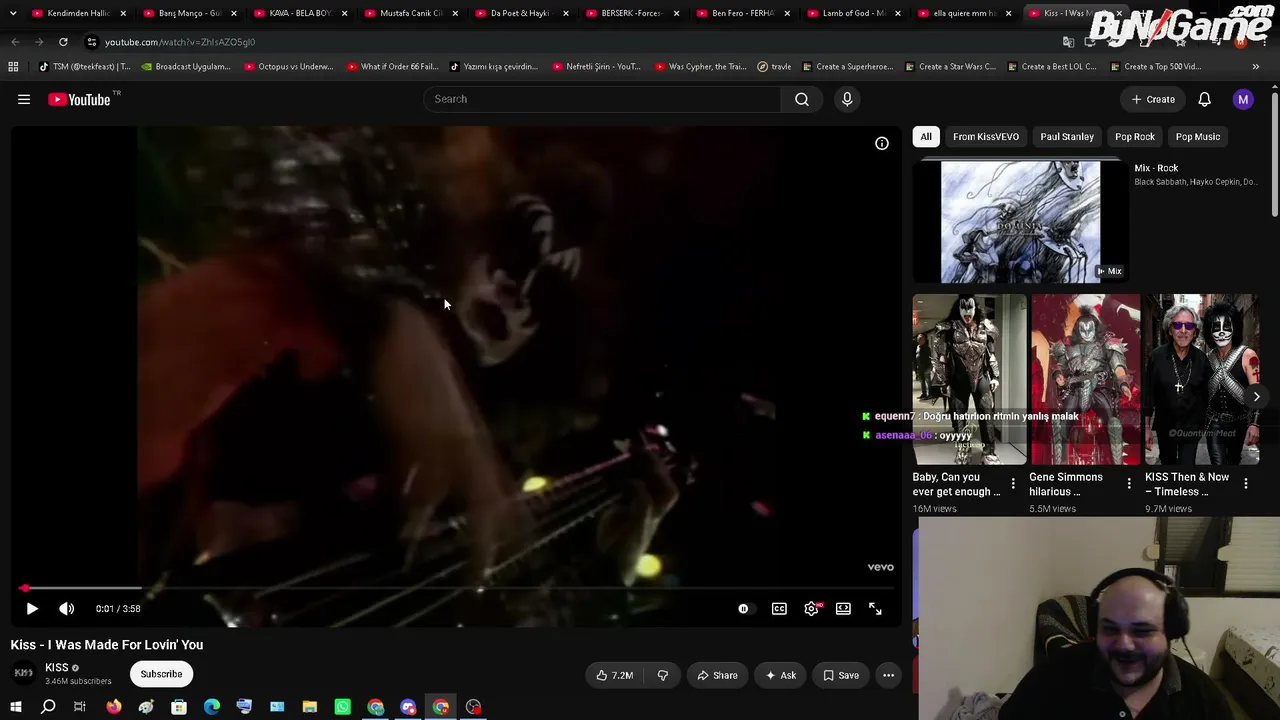
Task: Mute the video volume
Action: 67,608
